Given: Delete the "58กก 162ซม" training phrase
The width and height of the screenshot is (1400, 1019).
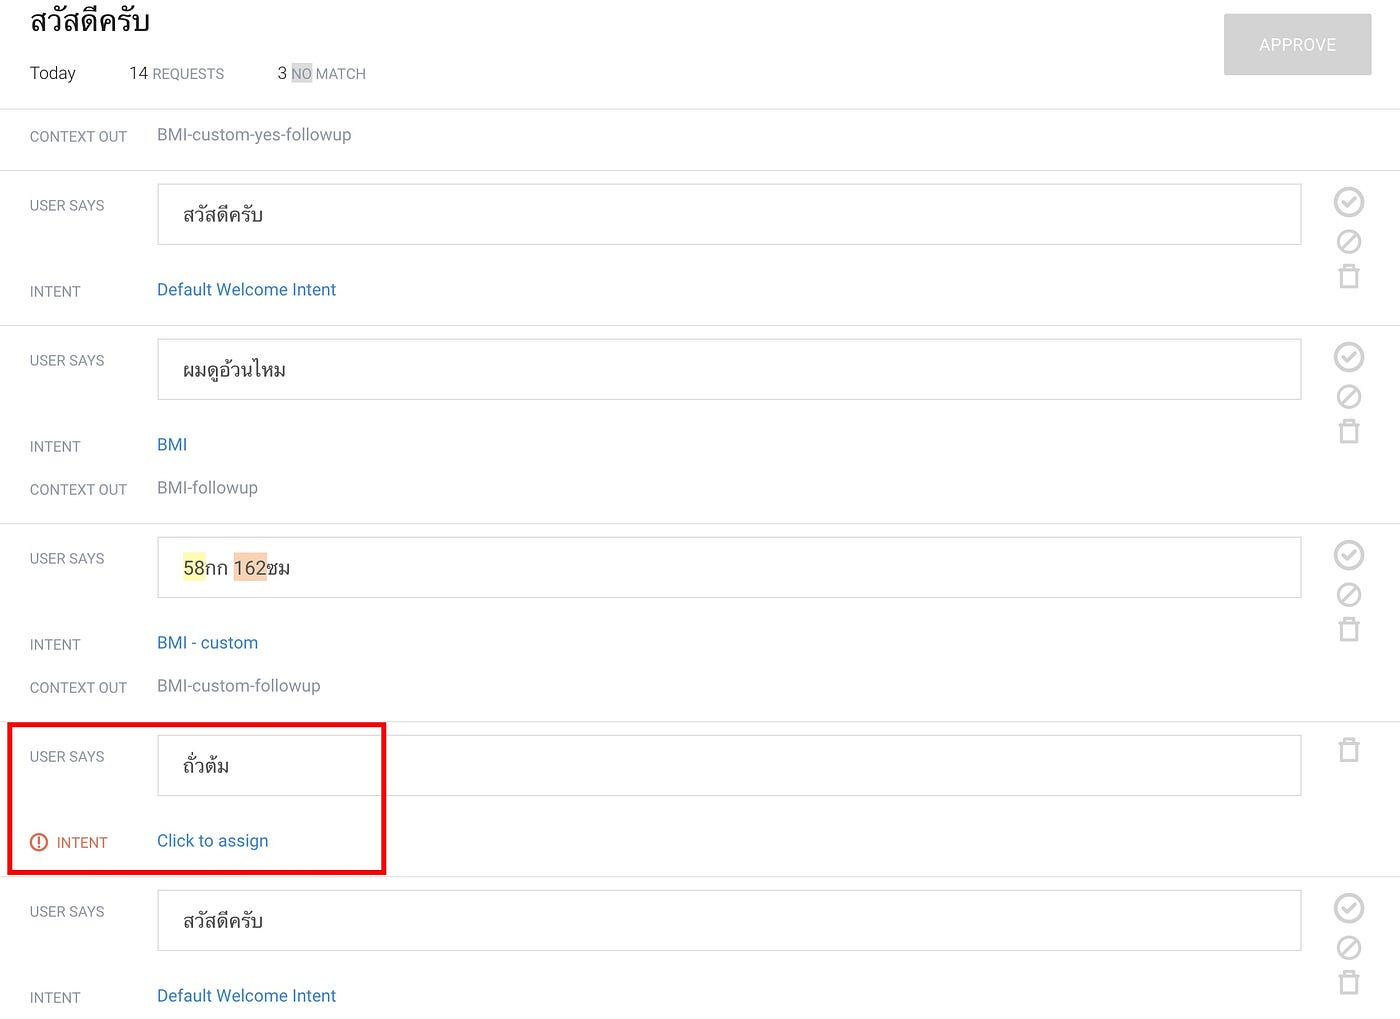Looking at the screenshot, I should [x=1349, y=629].
